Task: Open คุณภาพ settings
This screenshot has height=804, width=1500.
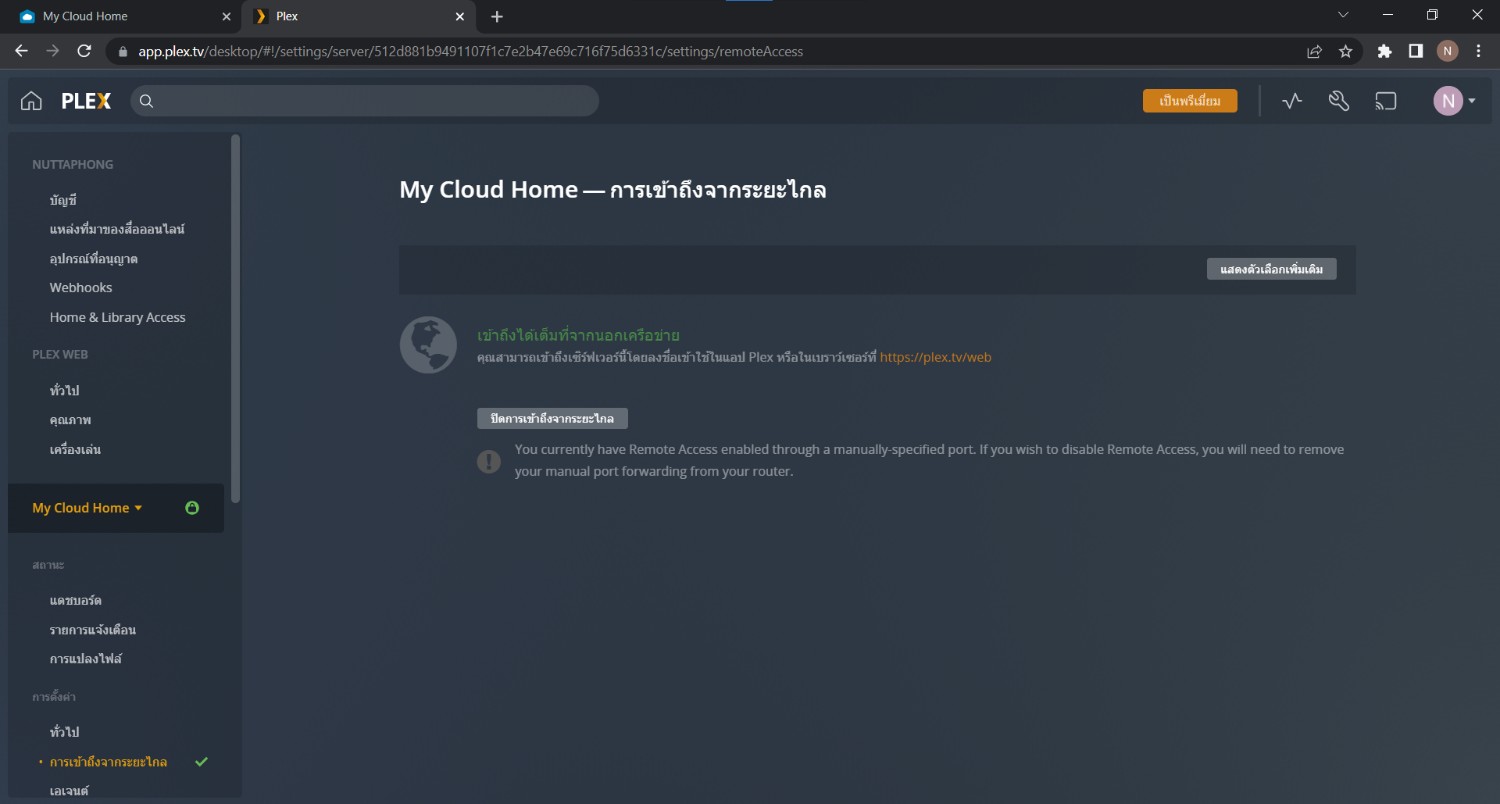Action: click(x=70, y=420)
